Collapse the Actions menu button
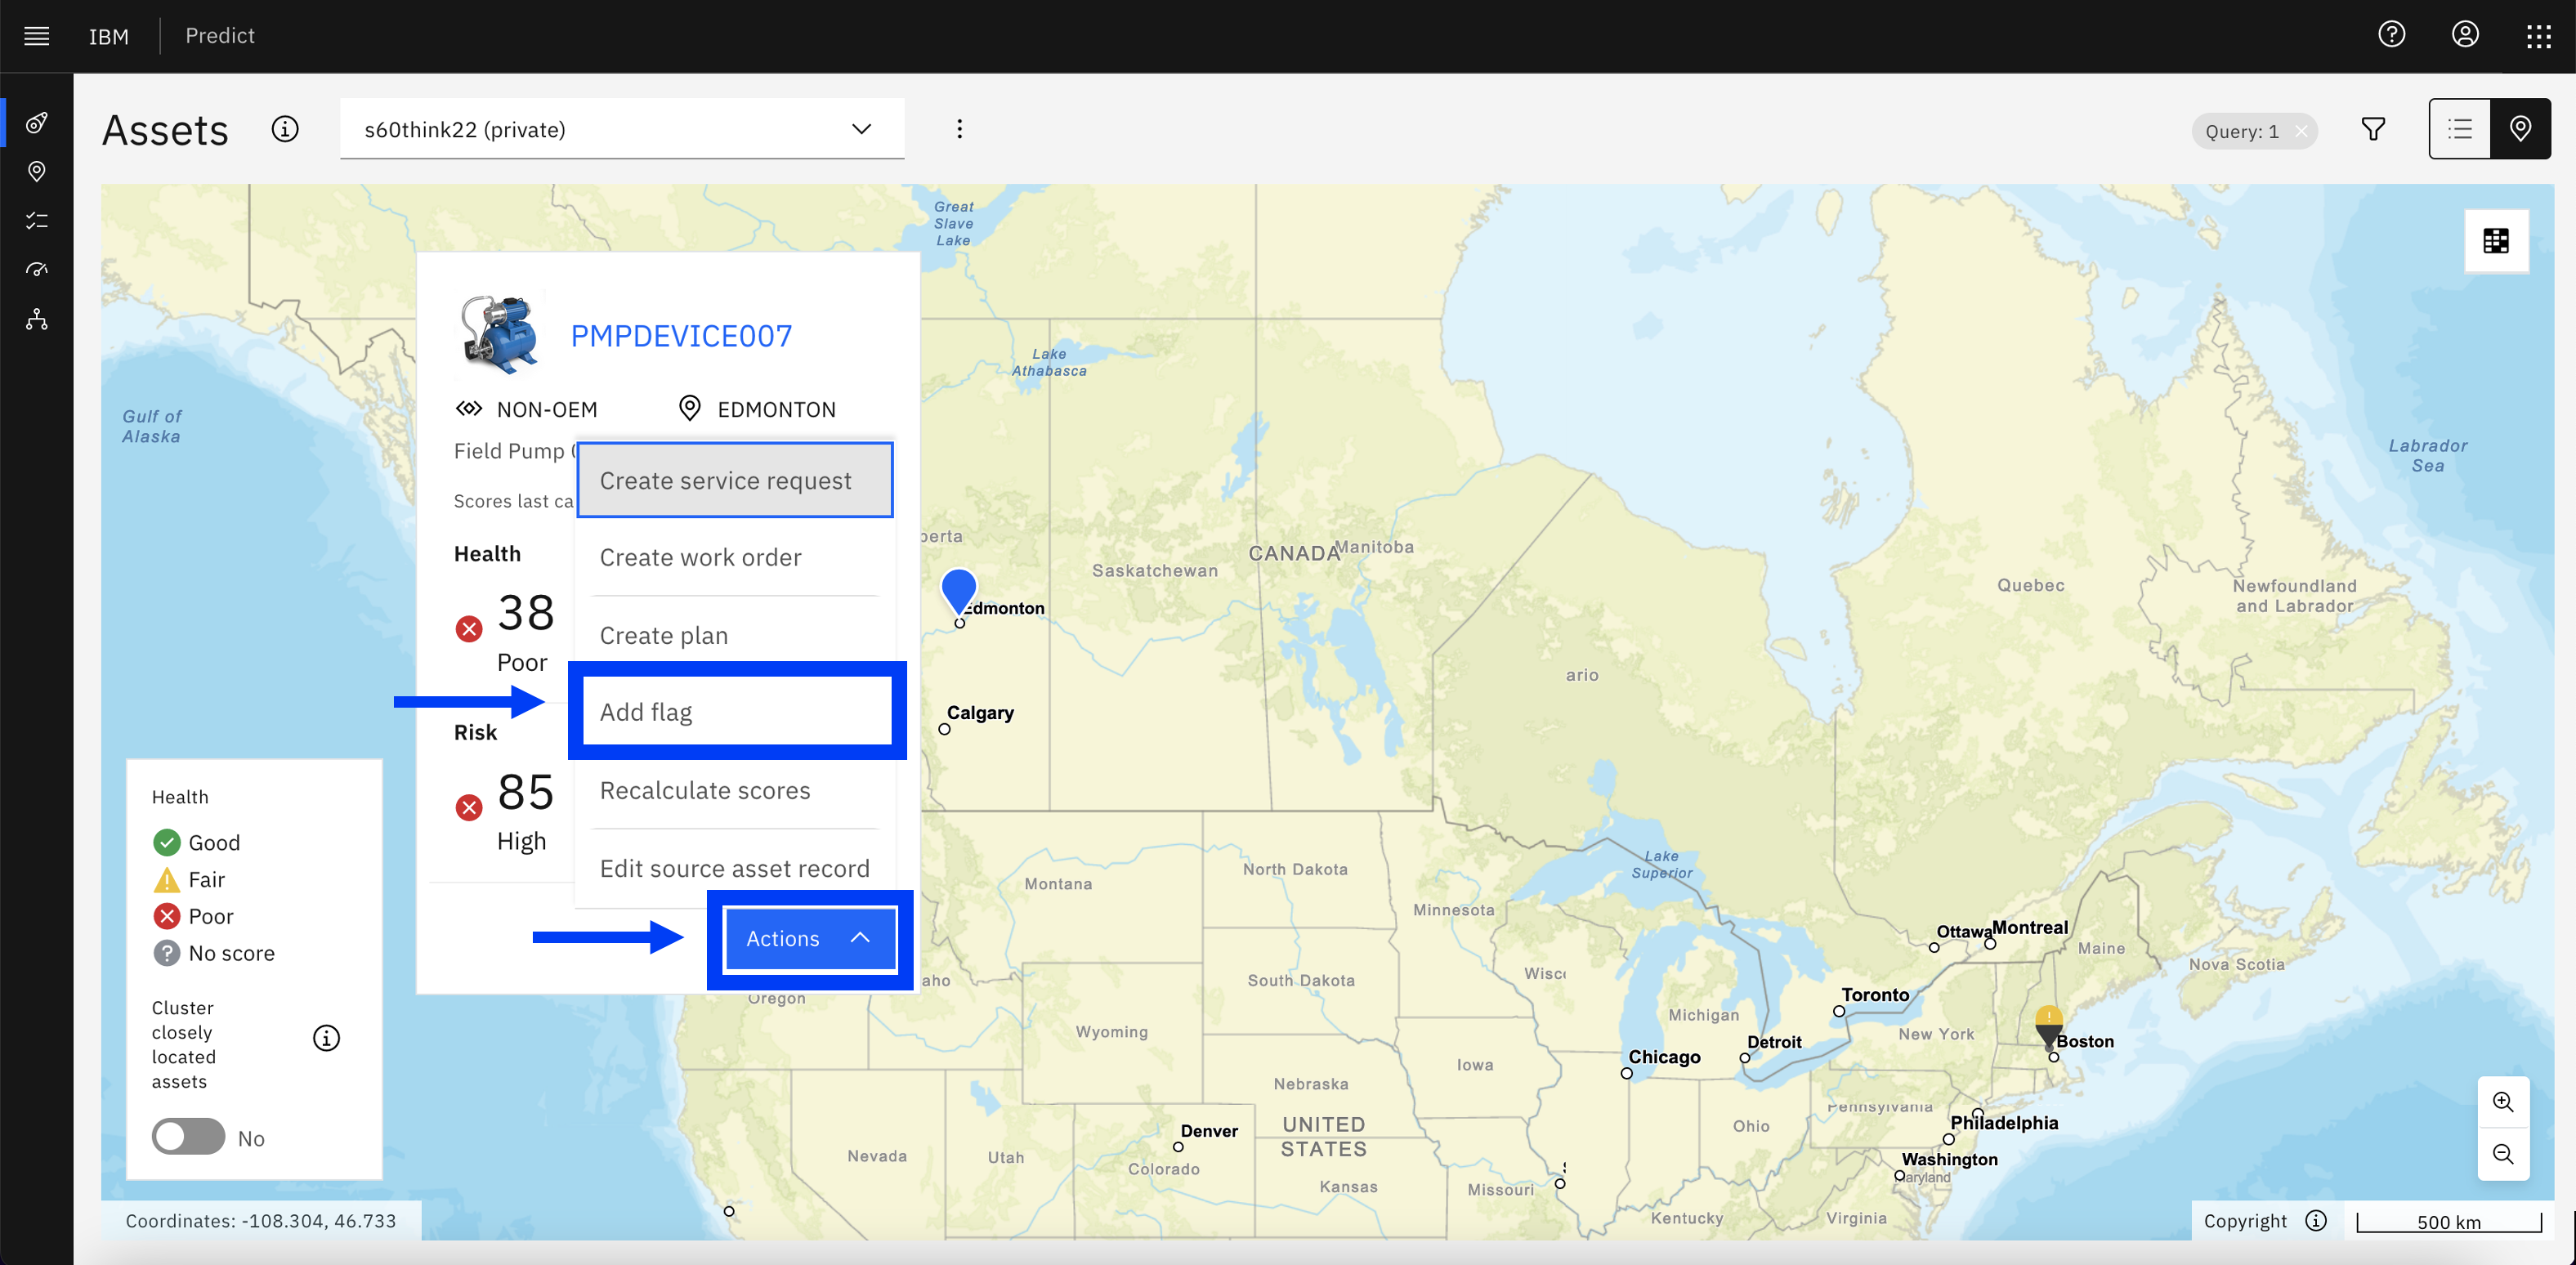Screen dimensions: 2576x1265 810,939
